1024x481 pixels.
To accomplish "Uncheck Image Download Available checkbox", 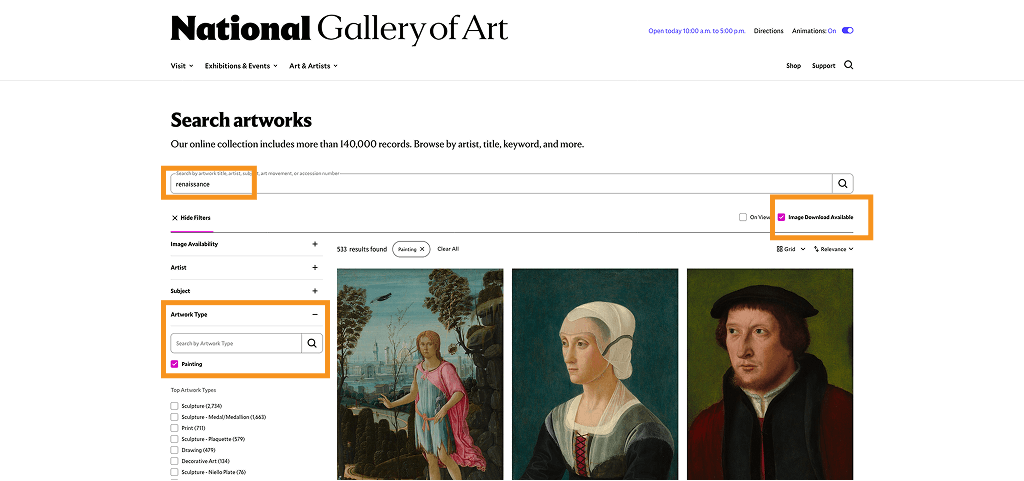I will (x=781, y=217).
